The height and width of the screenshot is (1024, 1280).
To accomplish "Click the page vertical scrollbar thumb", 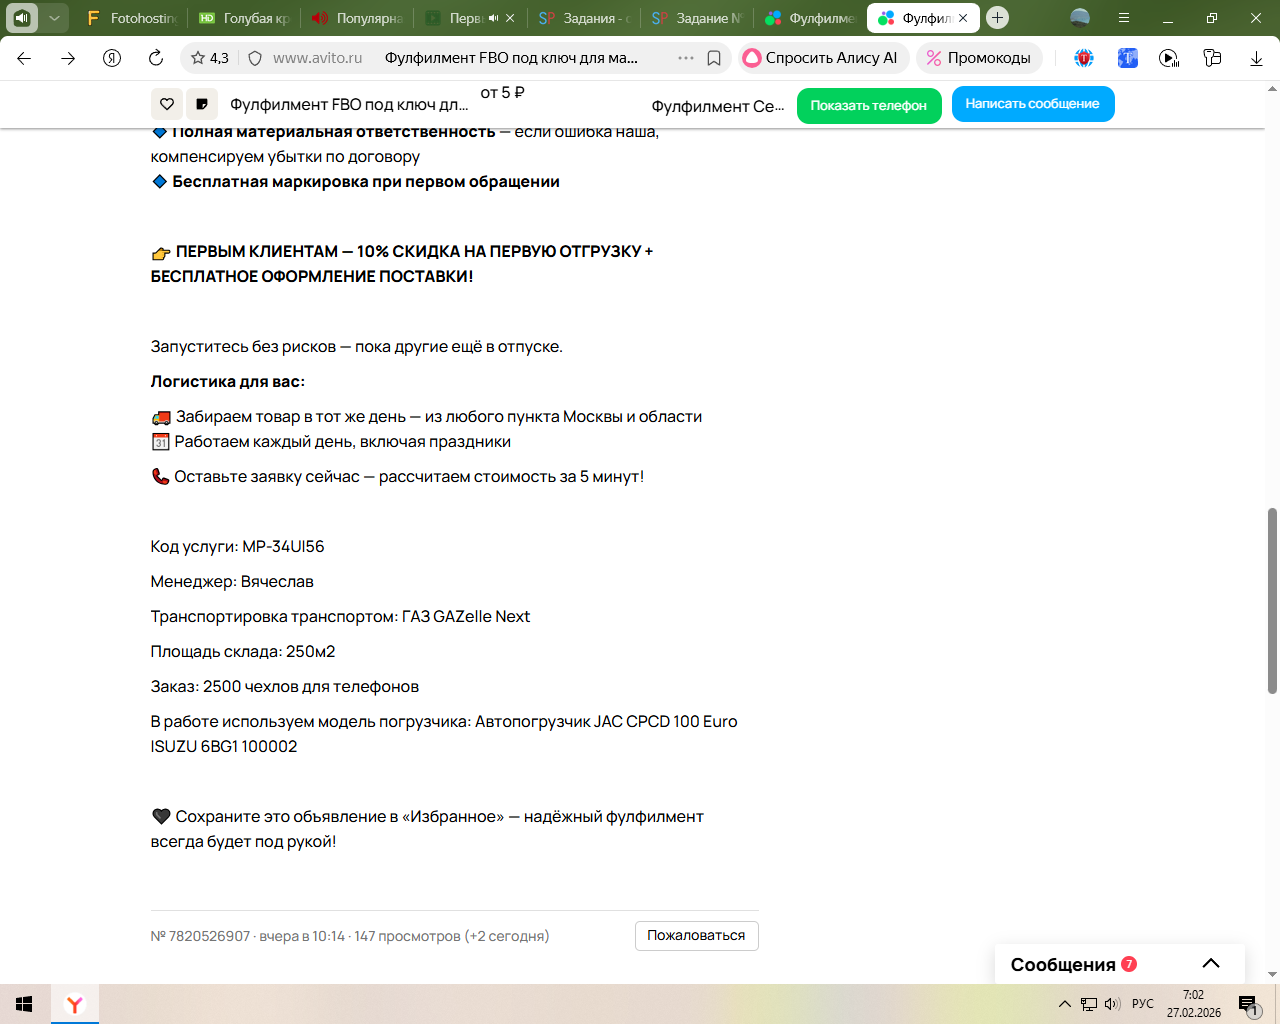I will pyautogui.click(x=1272, y=600).
